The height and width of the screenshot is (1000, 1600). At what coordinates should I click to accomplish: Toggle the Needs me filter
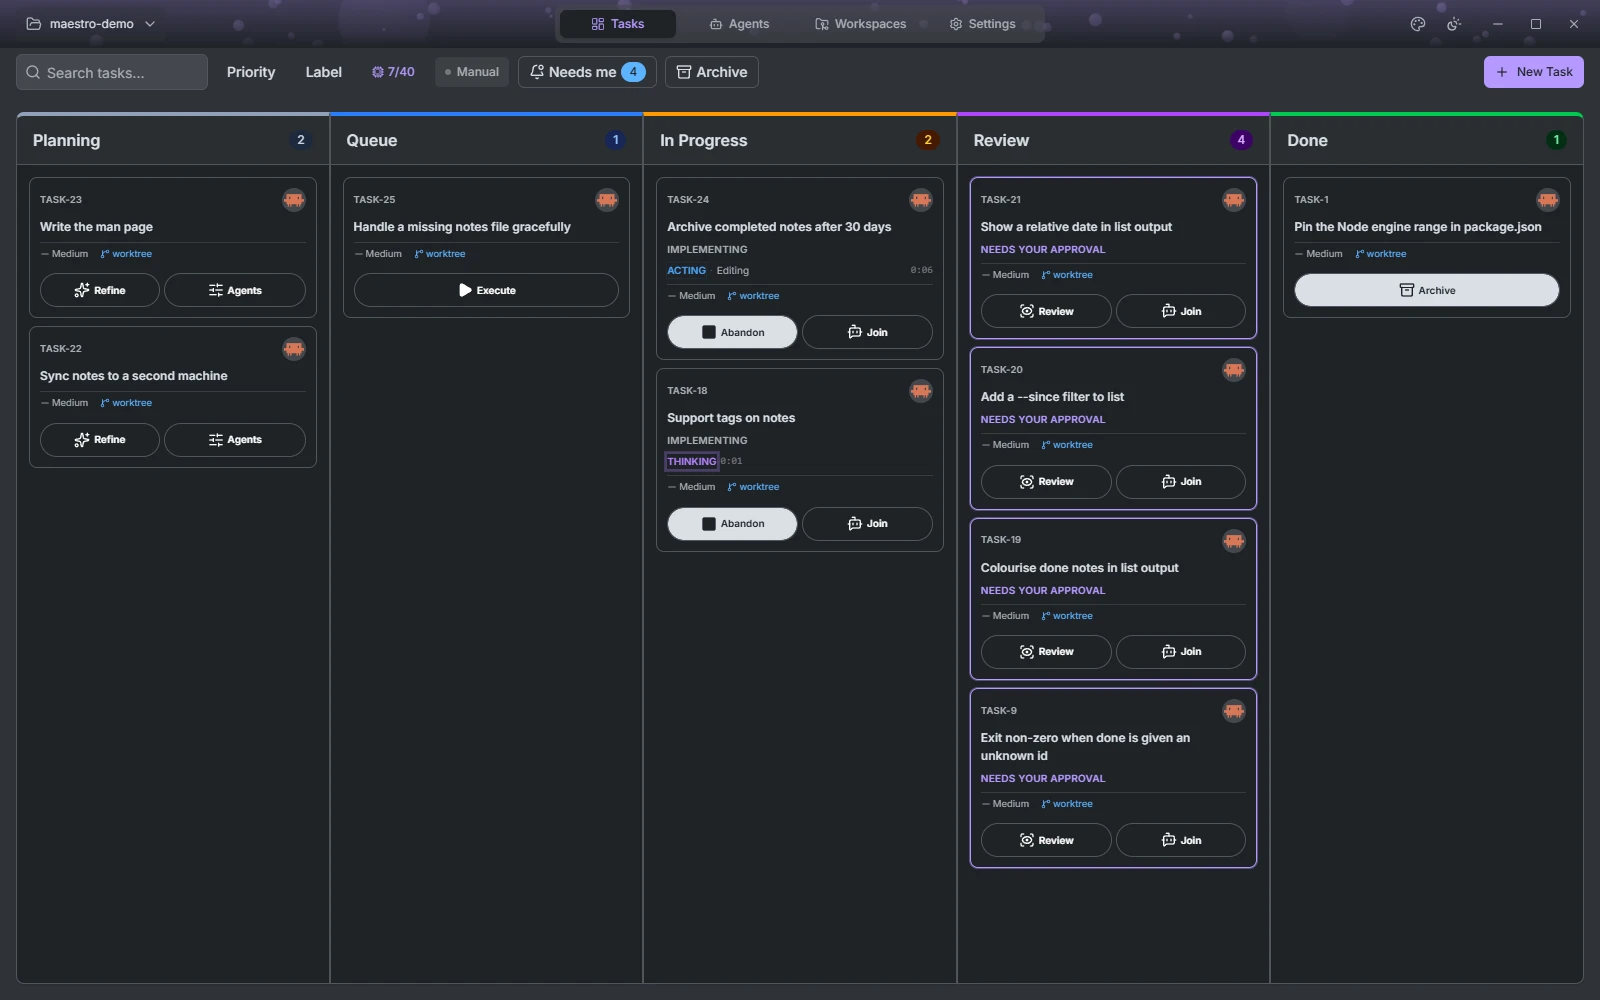pyautogui.click(x=587, y=72)
